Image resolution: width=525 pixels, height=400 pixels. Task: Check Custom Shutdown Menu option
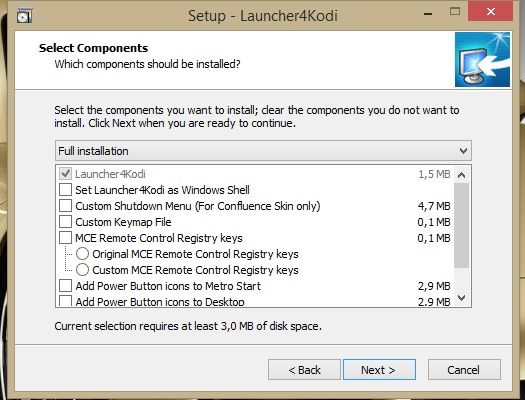pos(65,206)
